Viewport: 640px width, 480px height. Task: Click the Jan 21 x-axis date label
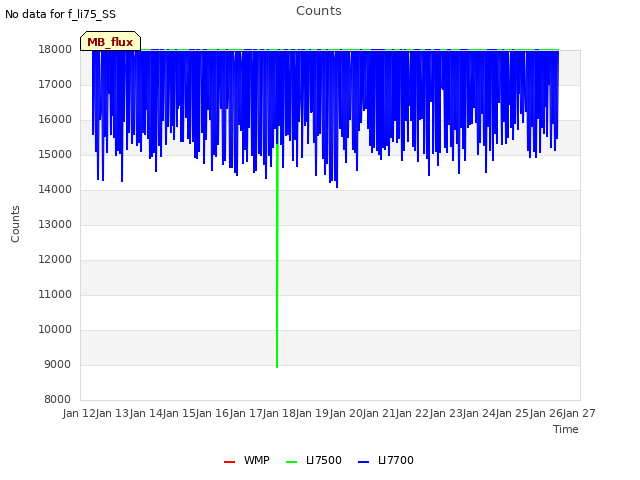[379, 413]
